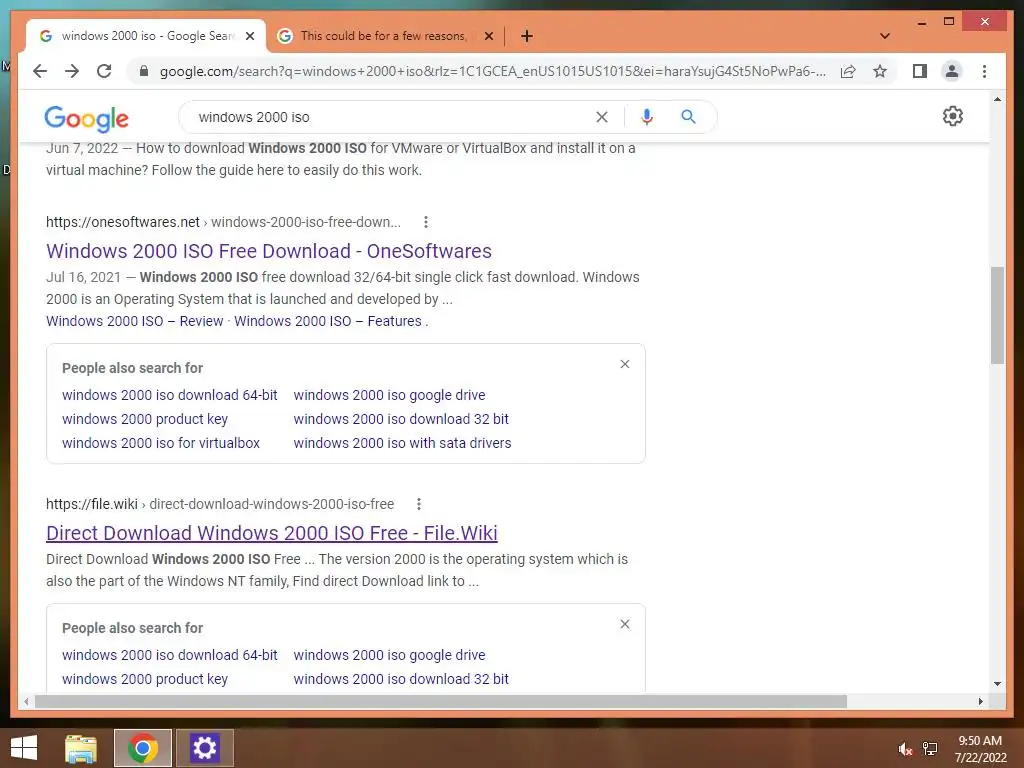The image size is (1024, 768).
Task: Open Settings from the taskbar gear
Action: tap(204, 748)
